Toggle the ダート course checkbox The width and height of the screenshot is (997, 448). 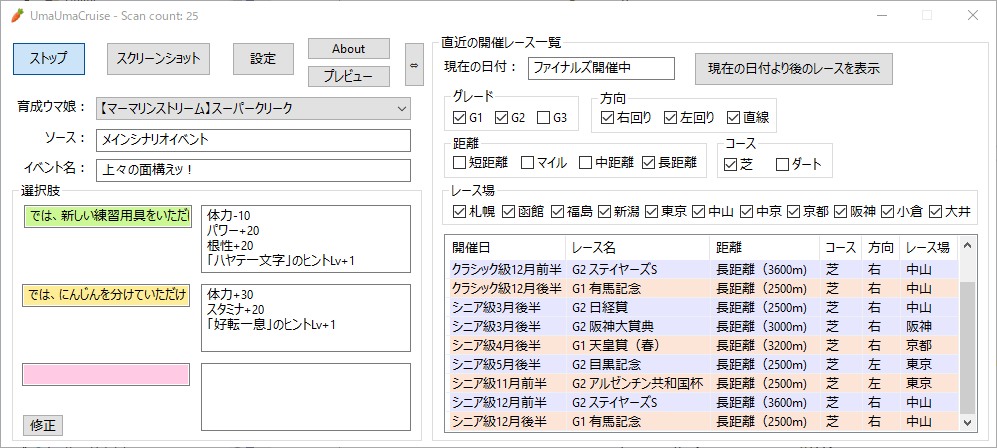(782, 163)
